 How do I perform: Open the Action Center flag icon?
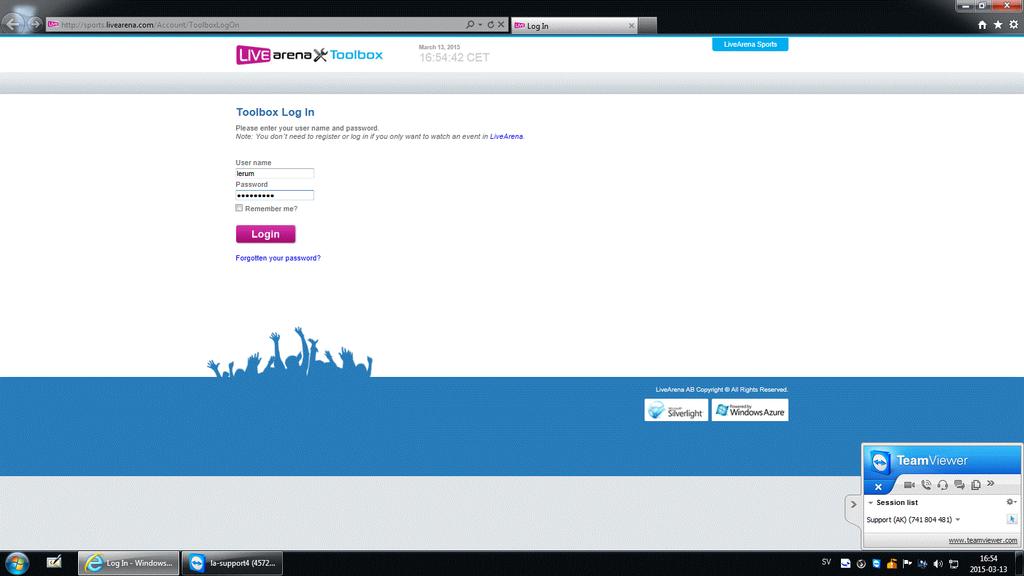pyautogui.click(x=907, y=564)
